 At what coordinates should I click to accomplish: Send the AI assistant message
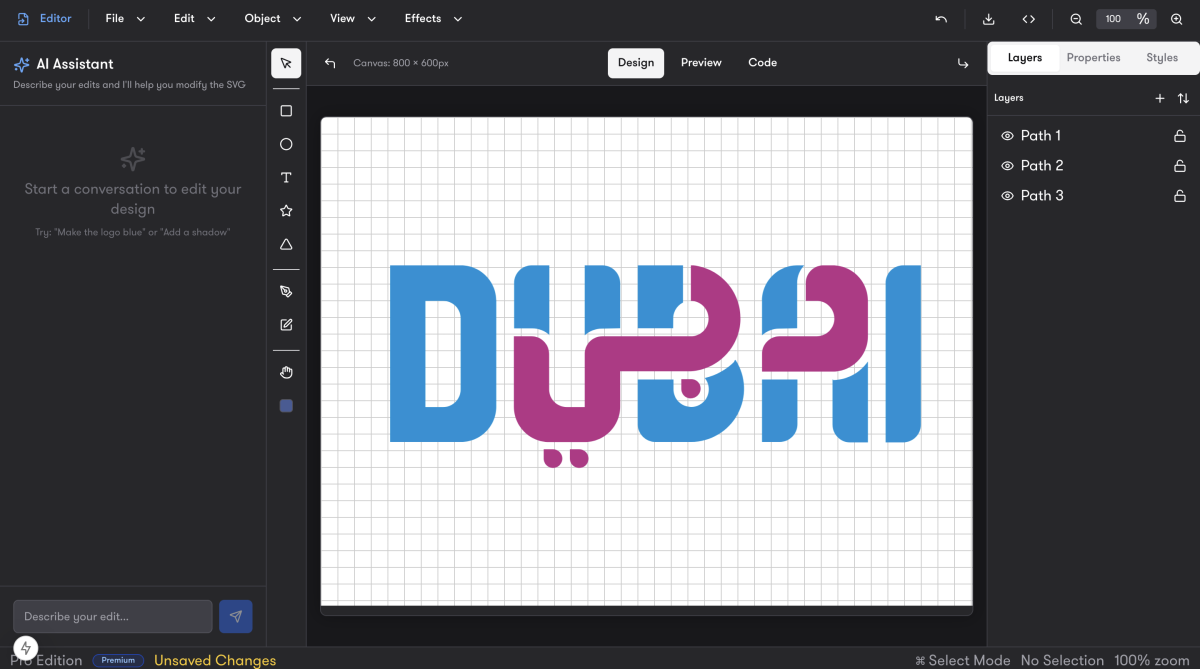pyautogui.click(x=236, y=616)
